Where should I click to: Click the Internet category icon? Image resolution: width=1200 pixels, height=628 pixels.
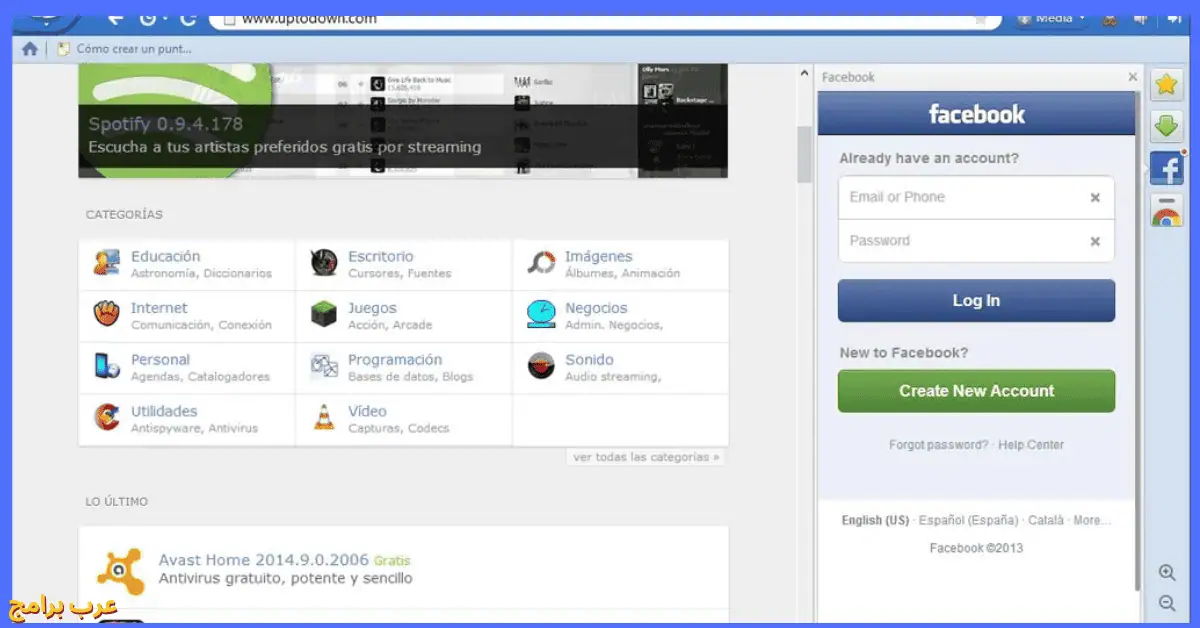pyautogui.click(x=107, y=315)
